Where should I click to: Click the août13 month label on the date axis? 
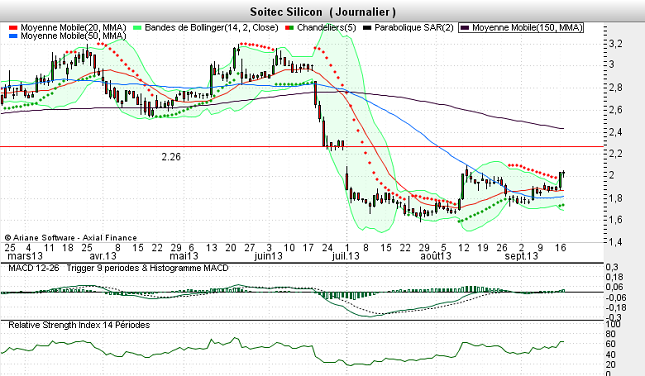(436, 256)
